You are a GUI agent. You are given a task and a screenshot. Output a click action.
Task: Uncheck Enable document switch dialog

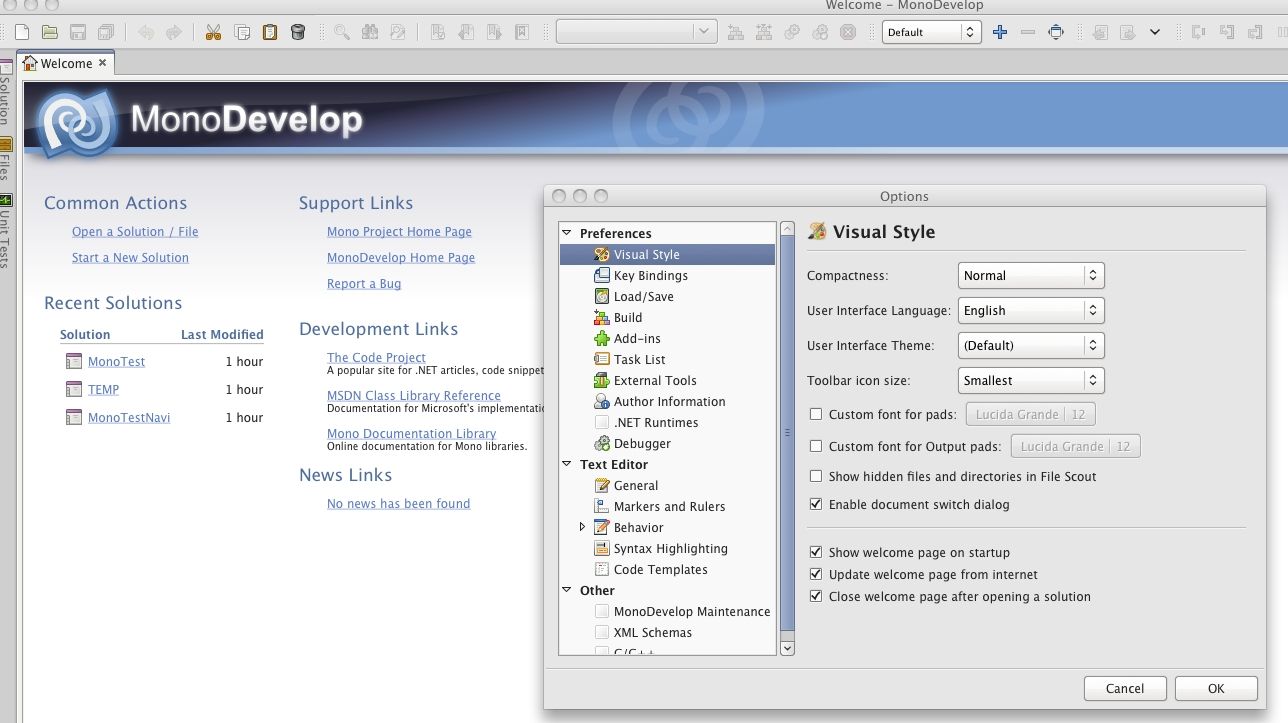[x=816, y=504]
